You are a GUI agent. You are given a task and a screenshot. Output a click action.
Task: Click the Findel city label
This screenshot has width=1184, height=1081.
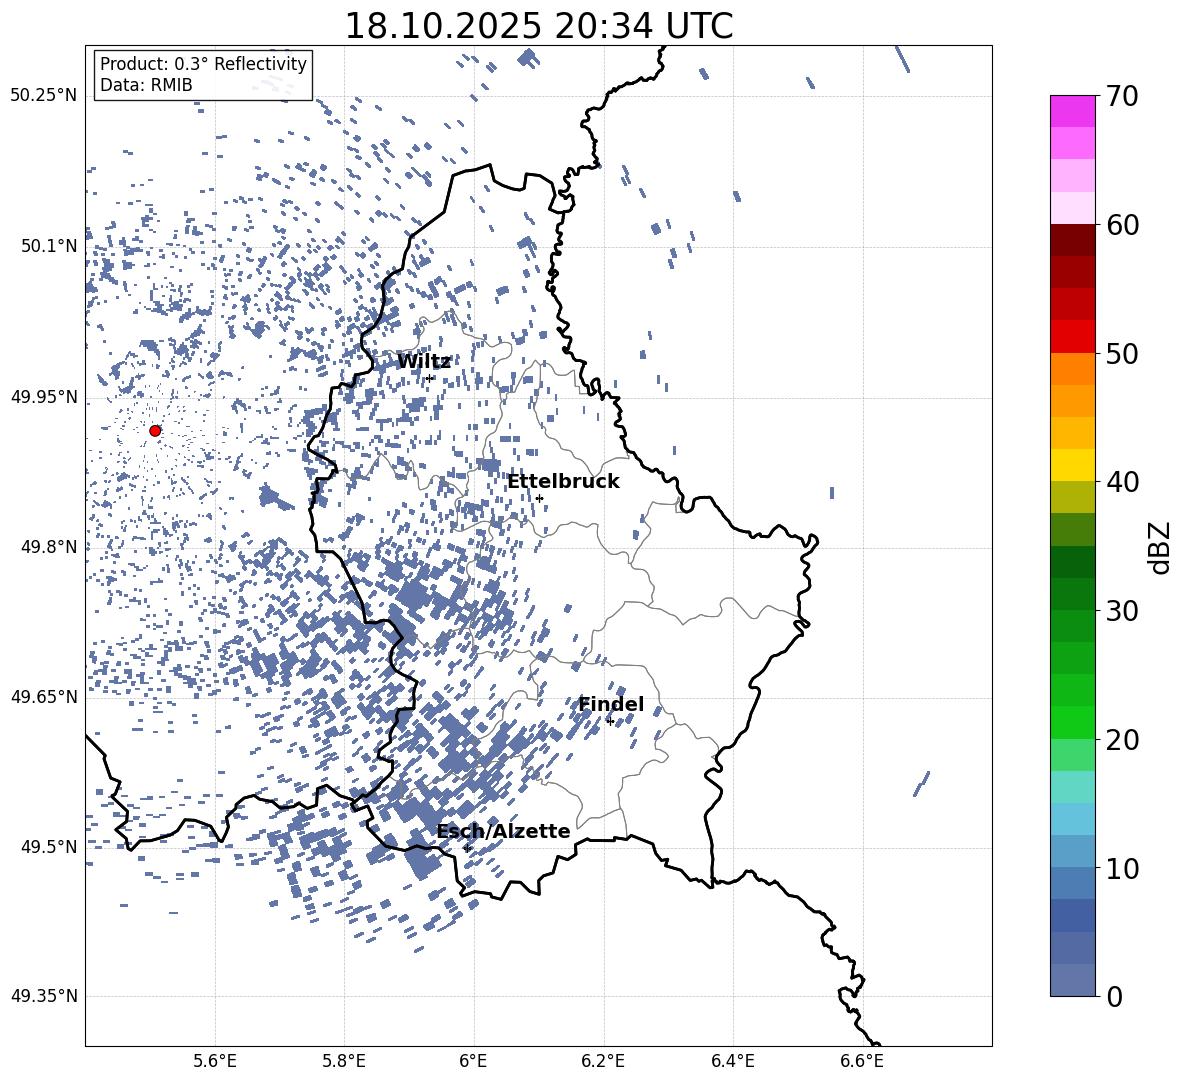(611, 704)
